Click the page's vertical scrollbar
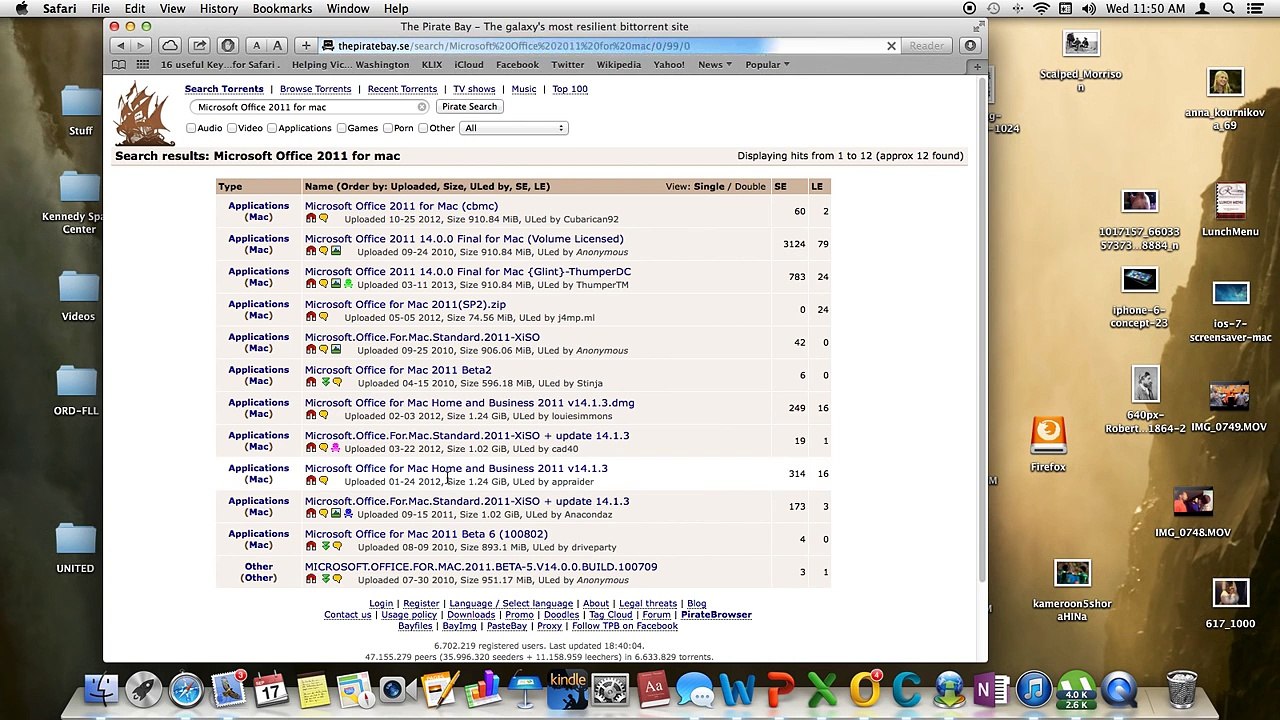The image size is (1280, 720). click(984, 330)
